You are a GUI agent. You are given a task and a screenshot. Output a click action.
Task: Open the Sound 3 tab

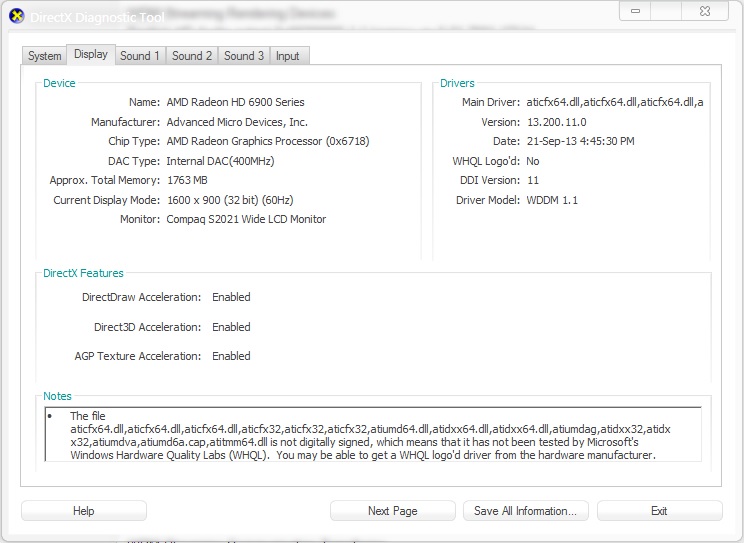(244, 56)
